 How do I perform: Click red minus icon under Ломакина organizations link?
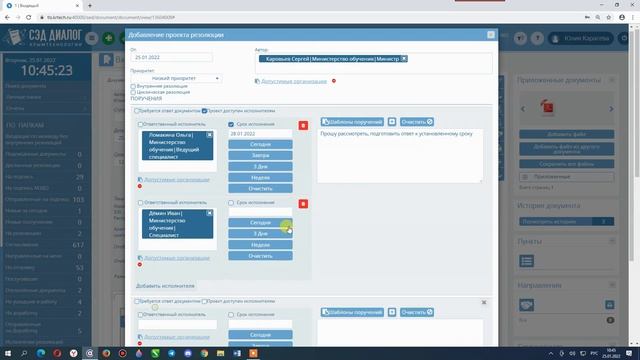tap(140, 186)
